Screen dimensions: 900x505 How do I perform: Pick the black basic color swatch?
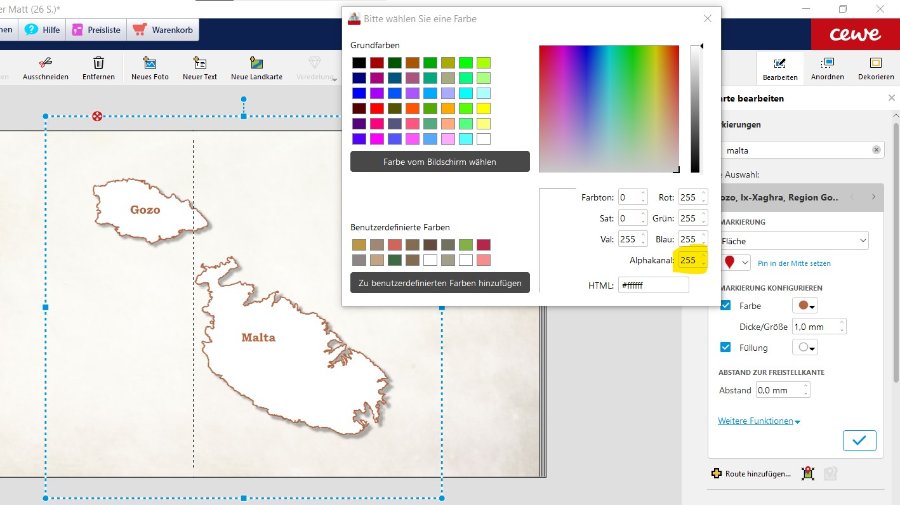359,63
